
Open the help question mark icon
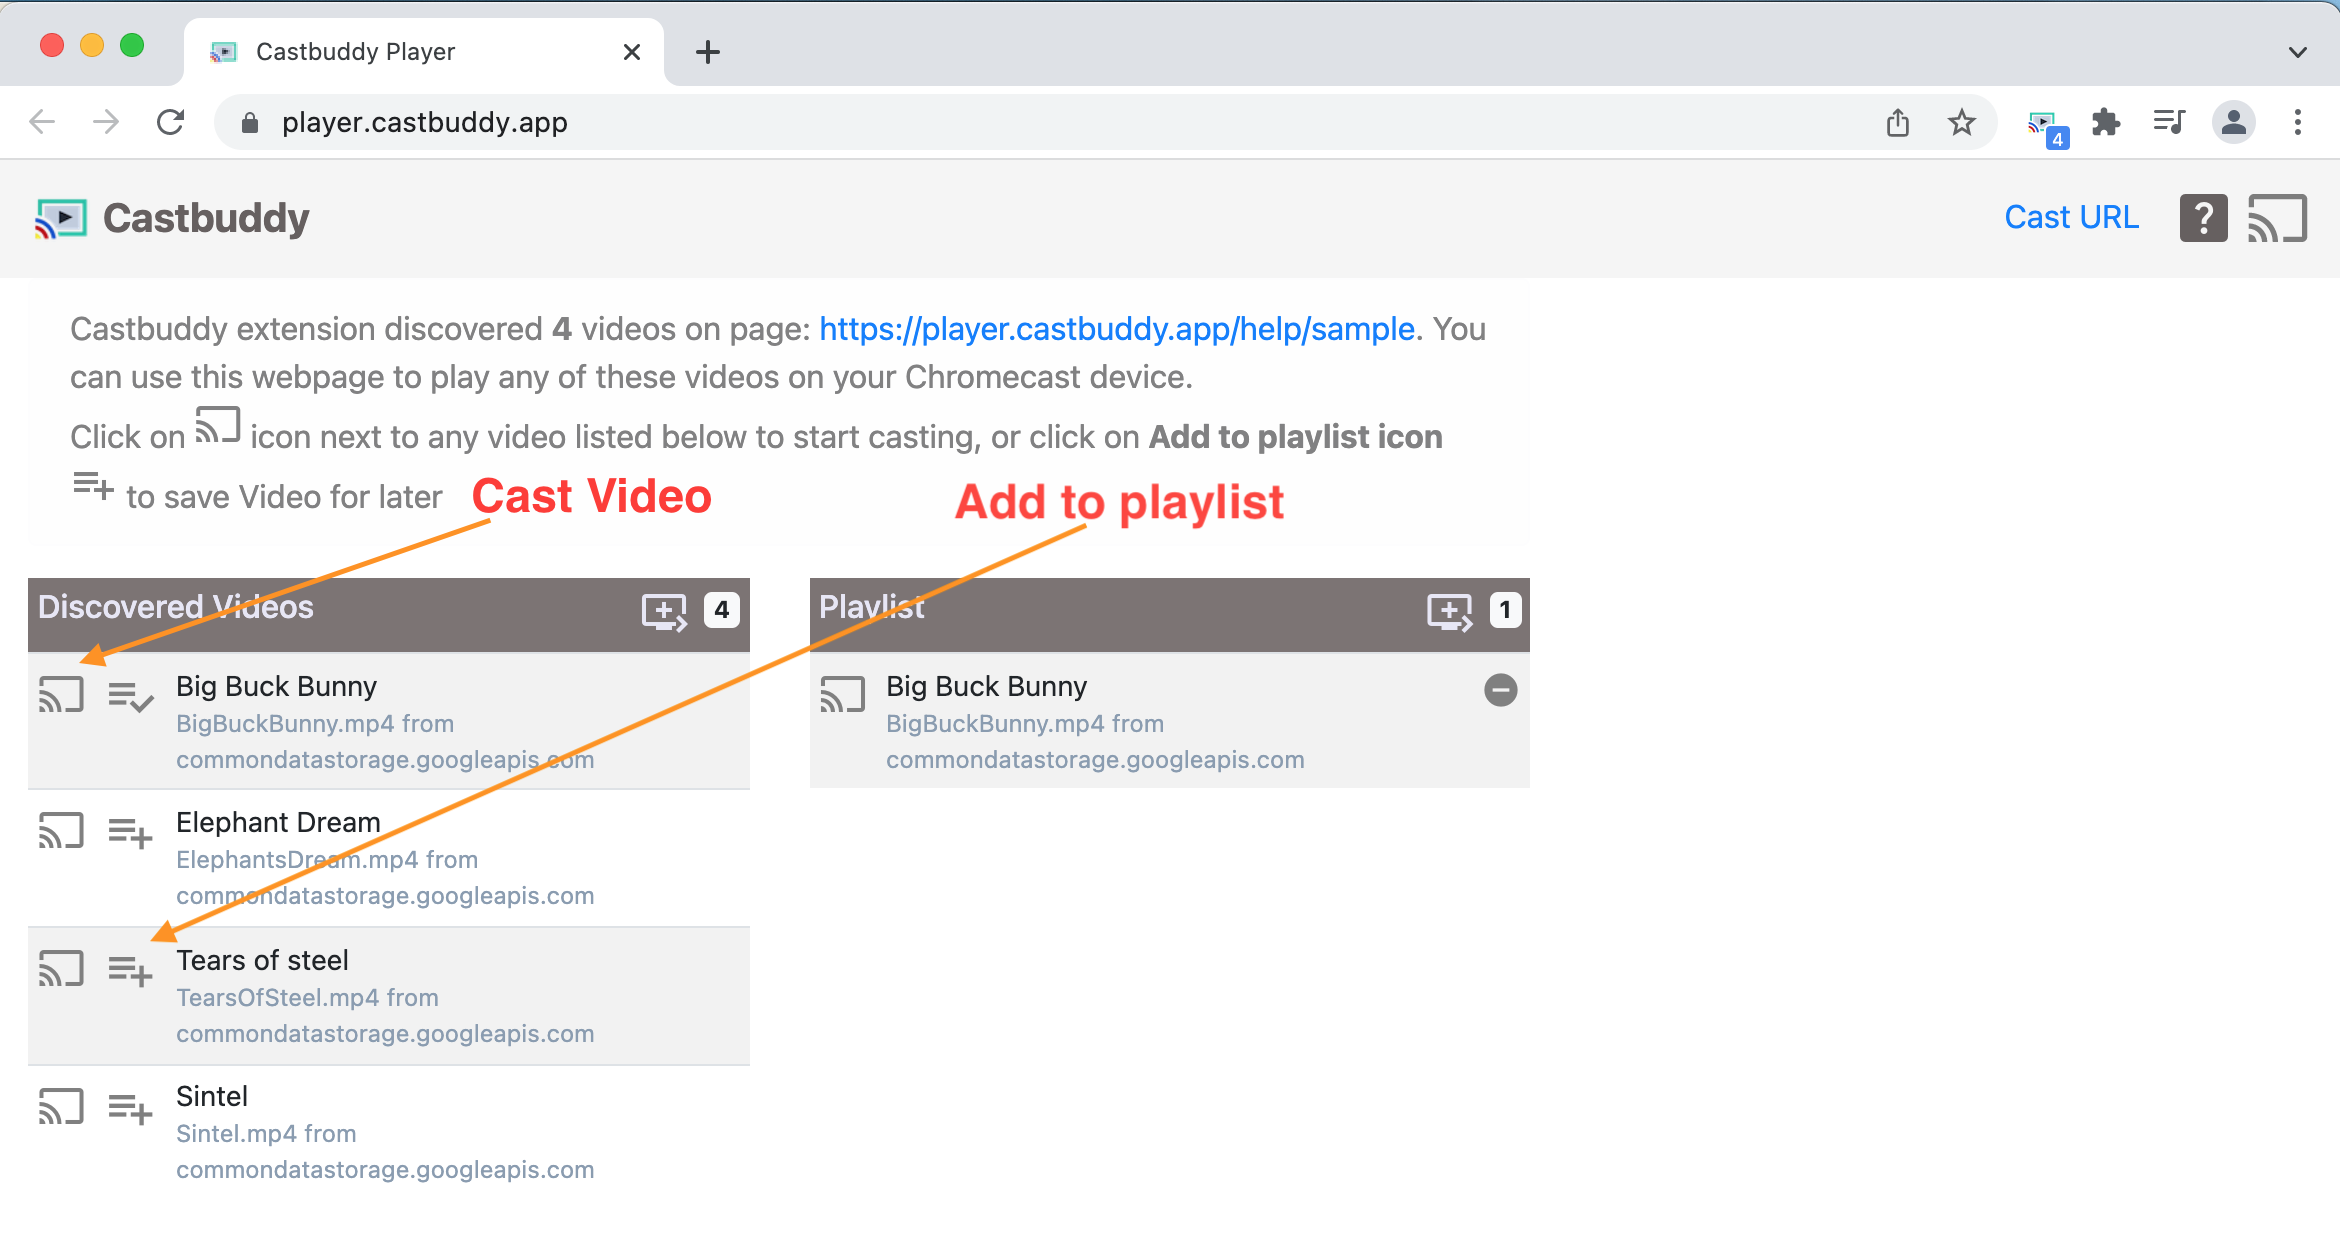[x=2203, y=218]
